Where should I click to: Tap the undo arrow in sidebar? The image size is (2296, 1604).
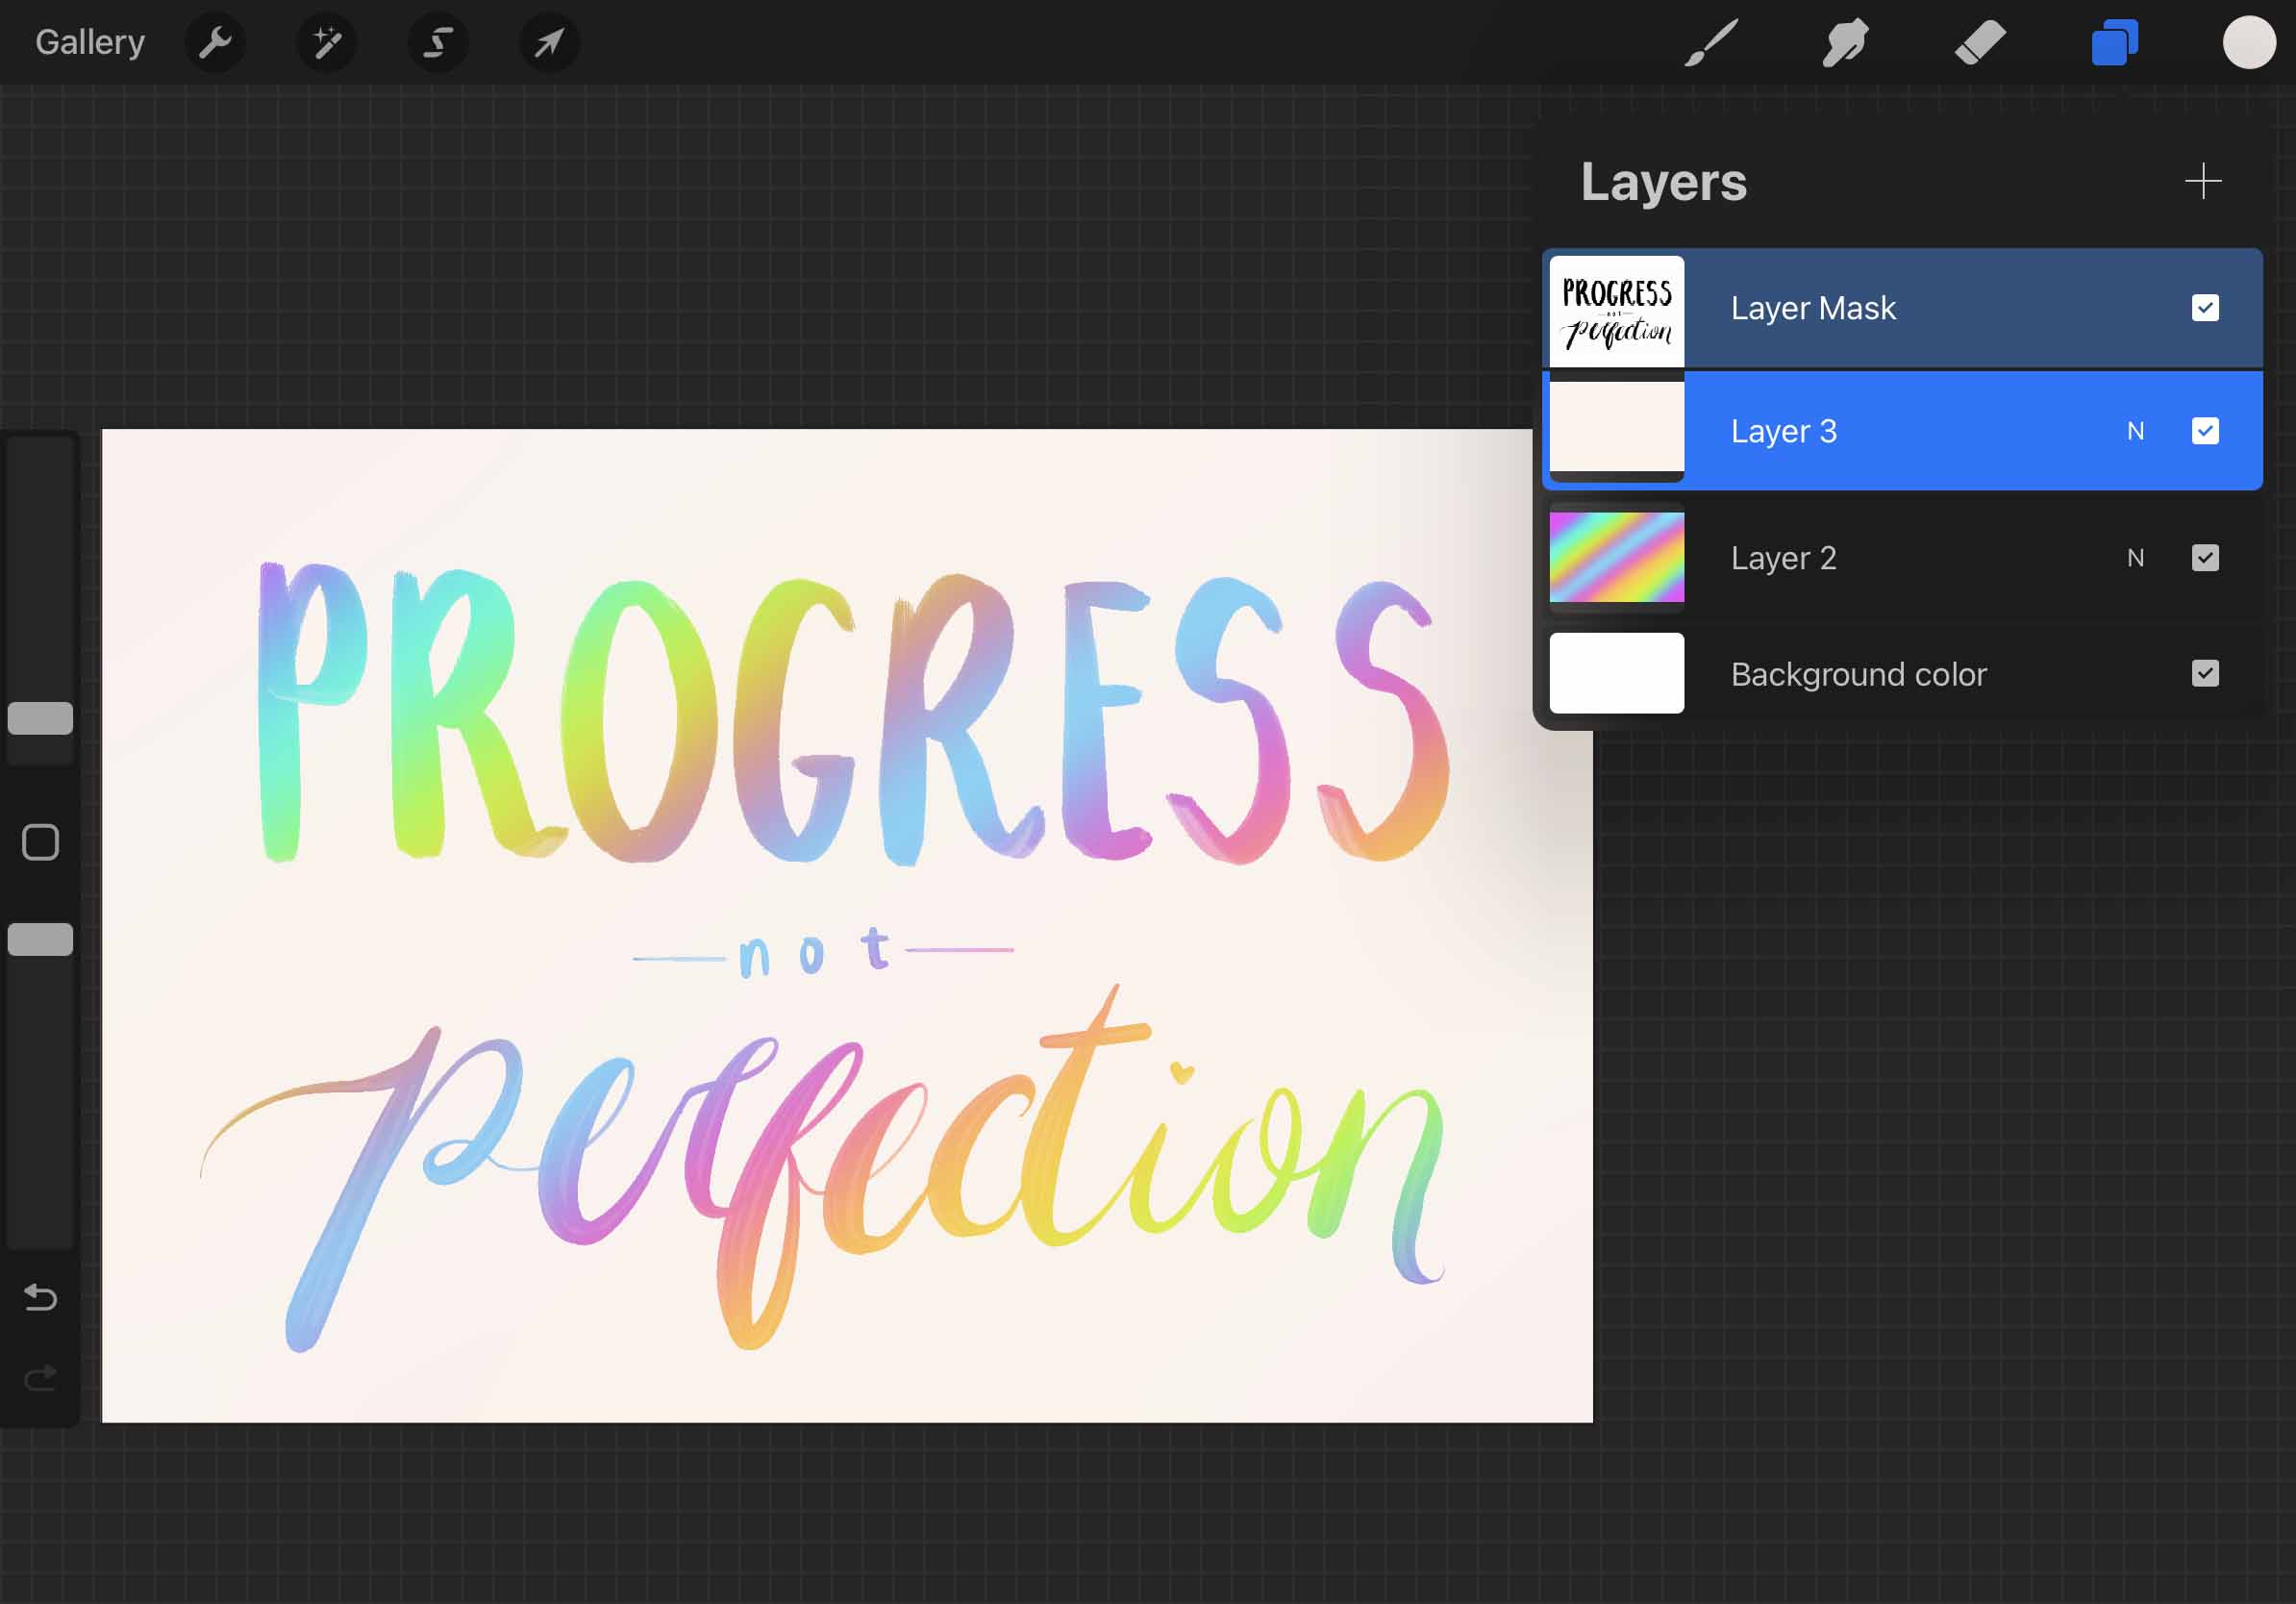coord(40,1298)
